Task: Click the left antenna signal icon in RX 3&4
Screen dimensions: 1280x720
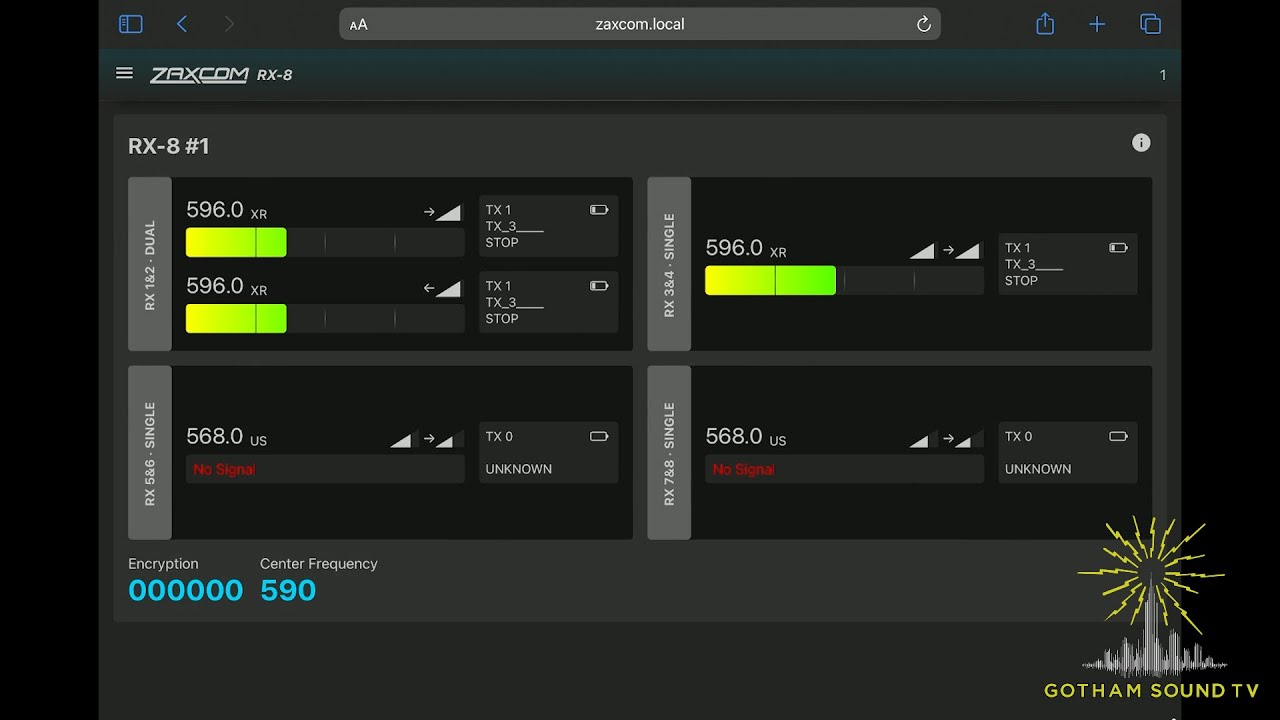Action: pyautogui.click(x=922, y=250)
